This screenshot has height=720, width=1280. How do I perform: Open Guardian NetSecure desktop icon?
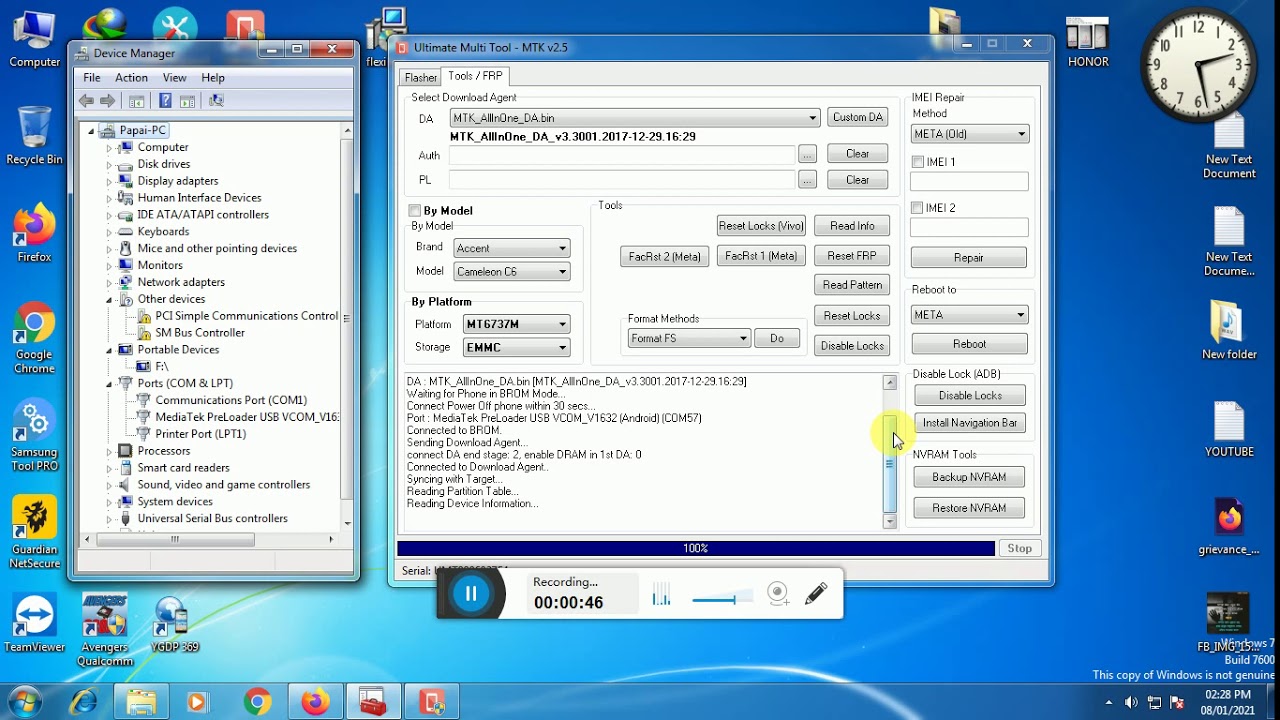(x=34, y=534)
